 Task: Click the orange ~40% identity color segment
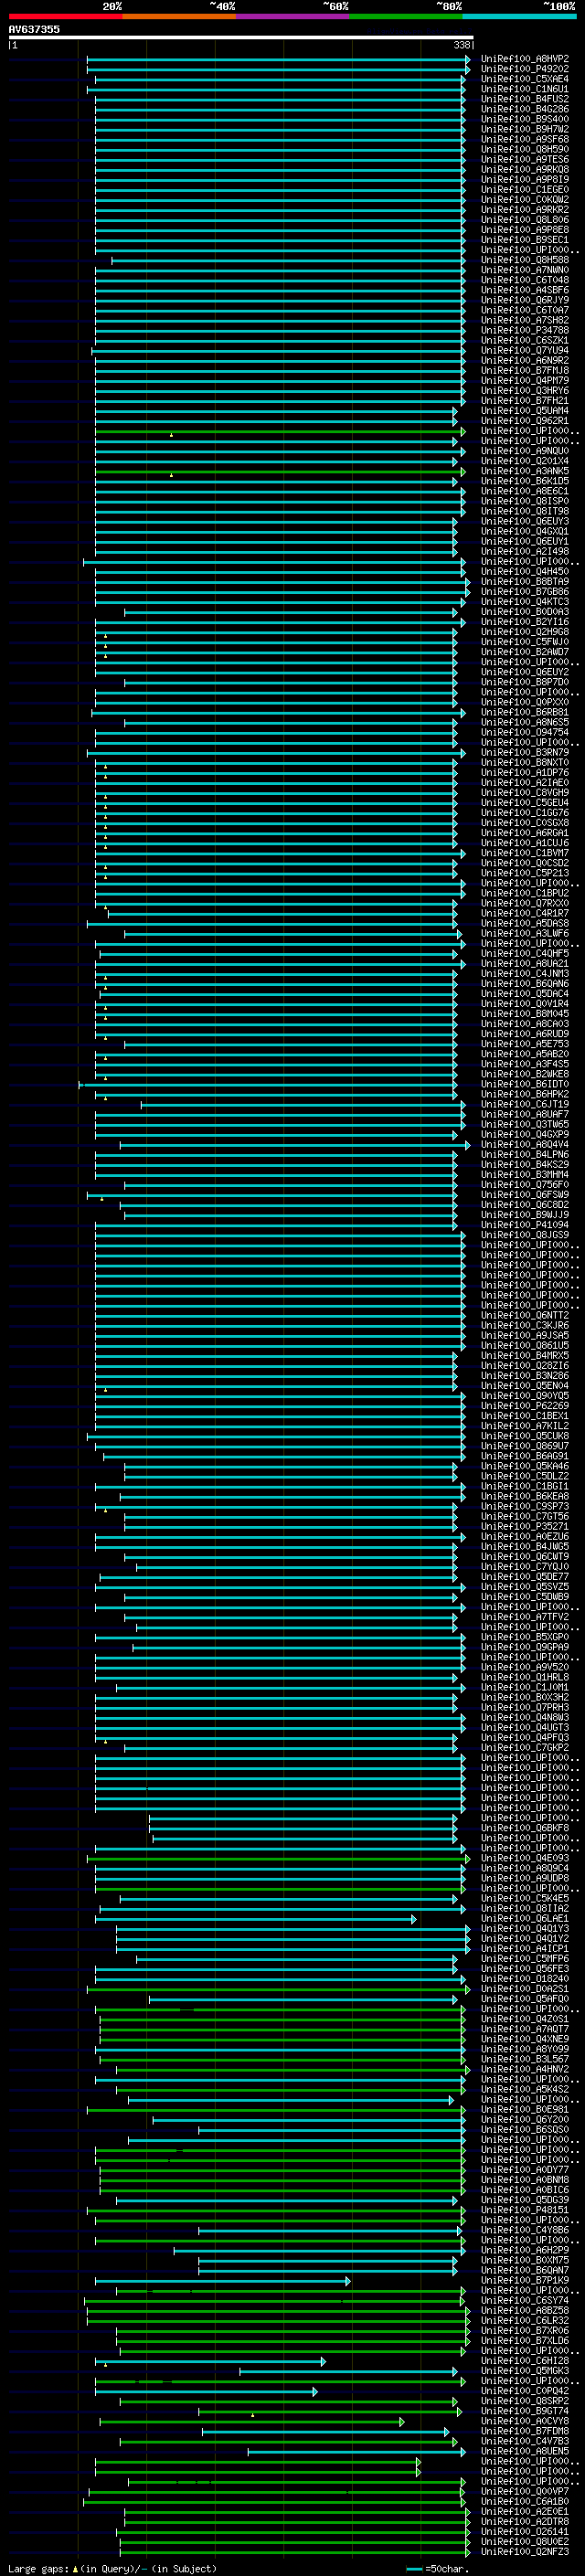tap(179, 16)
